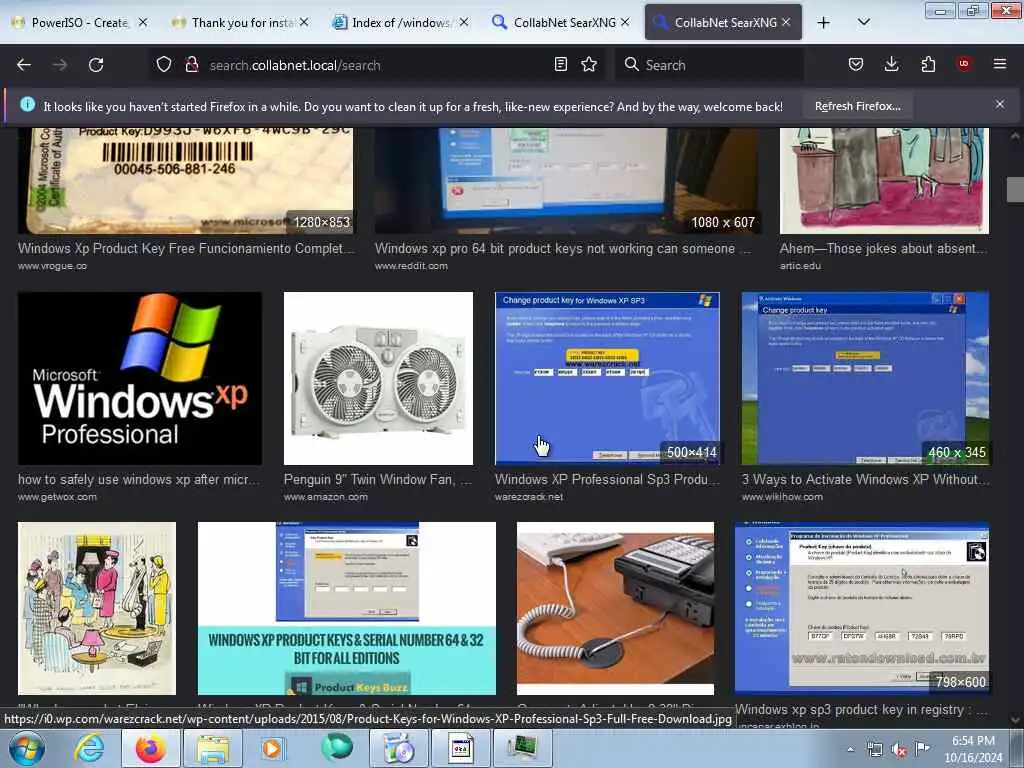Viewport: 1024px width, 768px height.
Task: Open the product key barcode sticker image
Action: pos(185,181)
